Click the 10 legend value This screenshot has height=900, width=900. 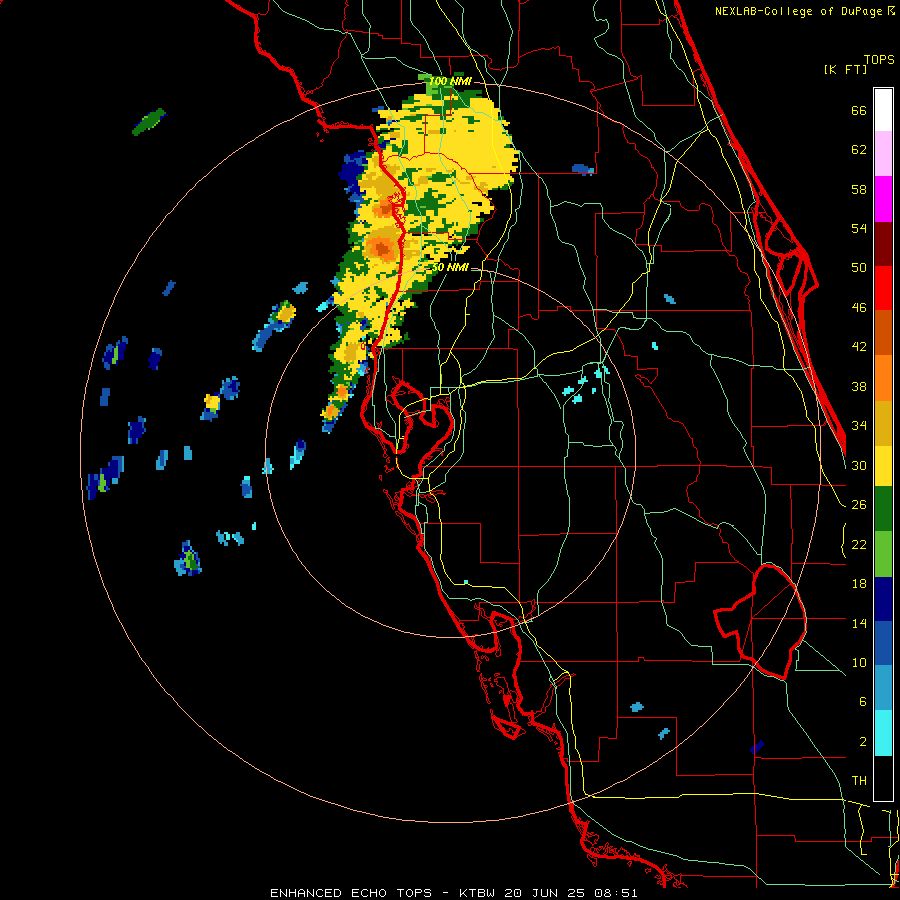click(x=859, y=662)
